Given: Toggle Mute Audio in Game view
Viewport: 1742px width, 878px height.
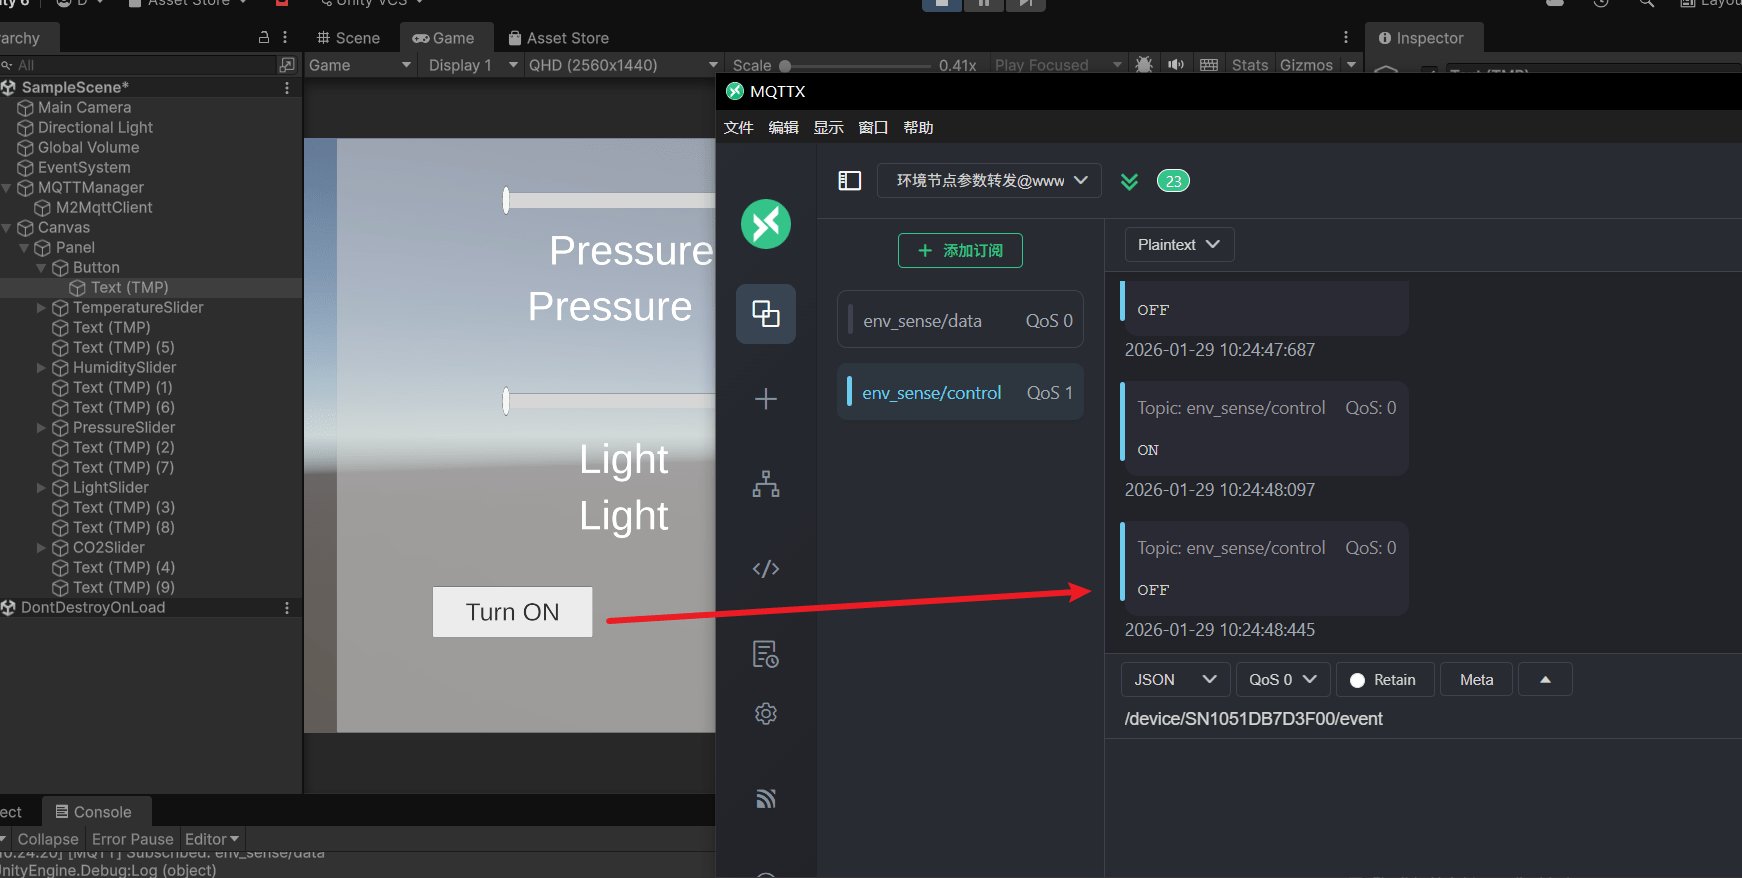Looking at the screenshot, I should click(1176, 65).
